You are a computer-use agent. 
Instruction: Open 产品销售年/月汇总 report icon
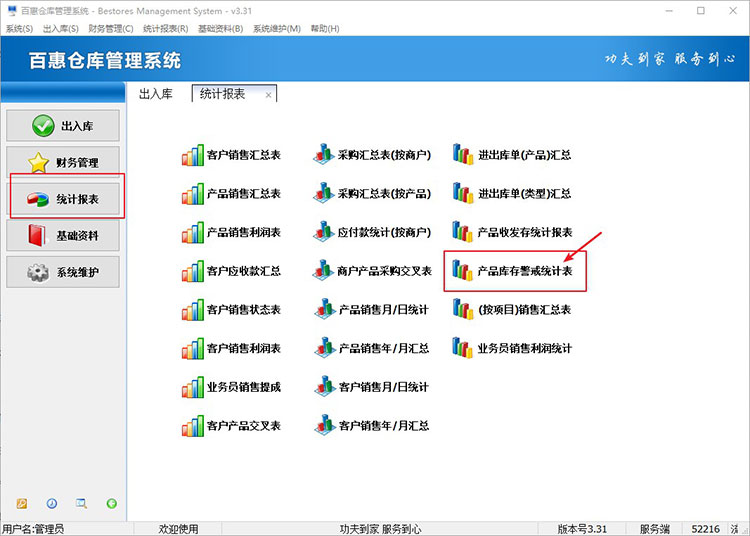[324, 348]
